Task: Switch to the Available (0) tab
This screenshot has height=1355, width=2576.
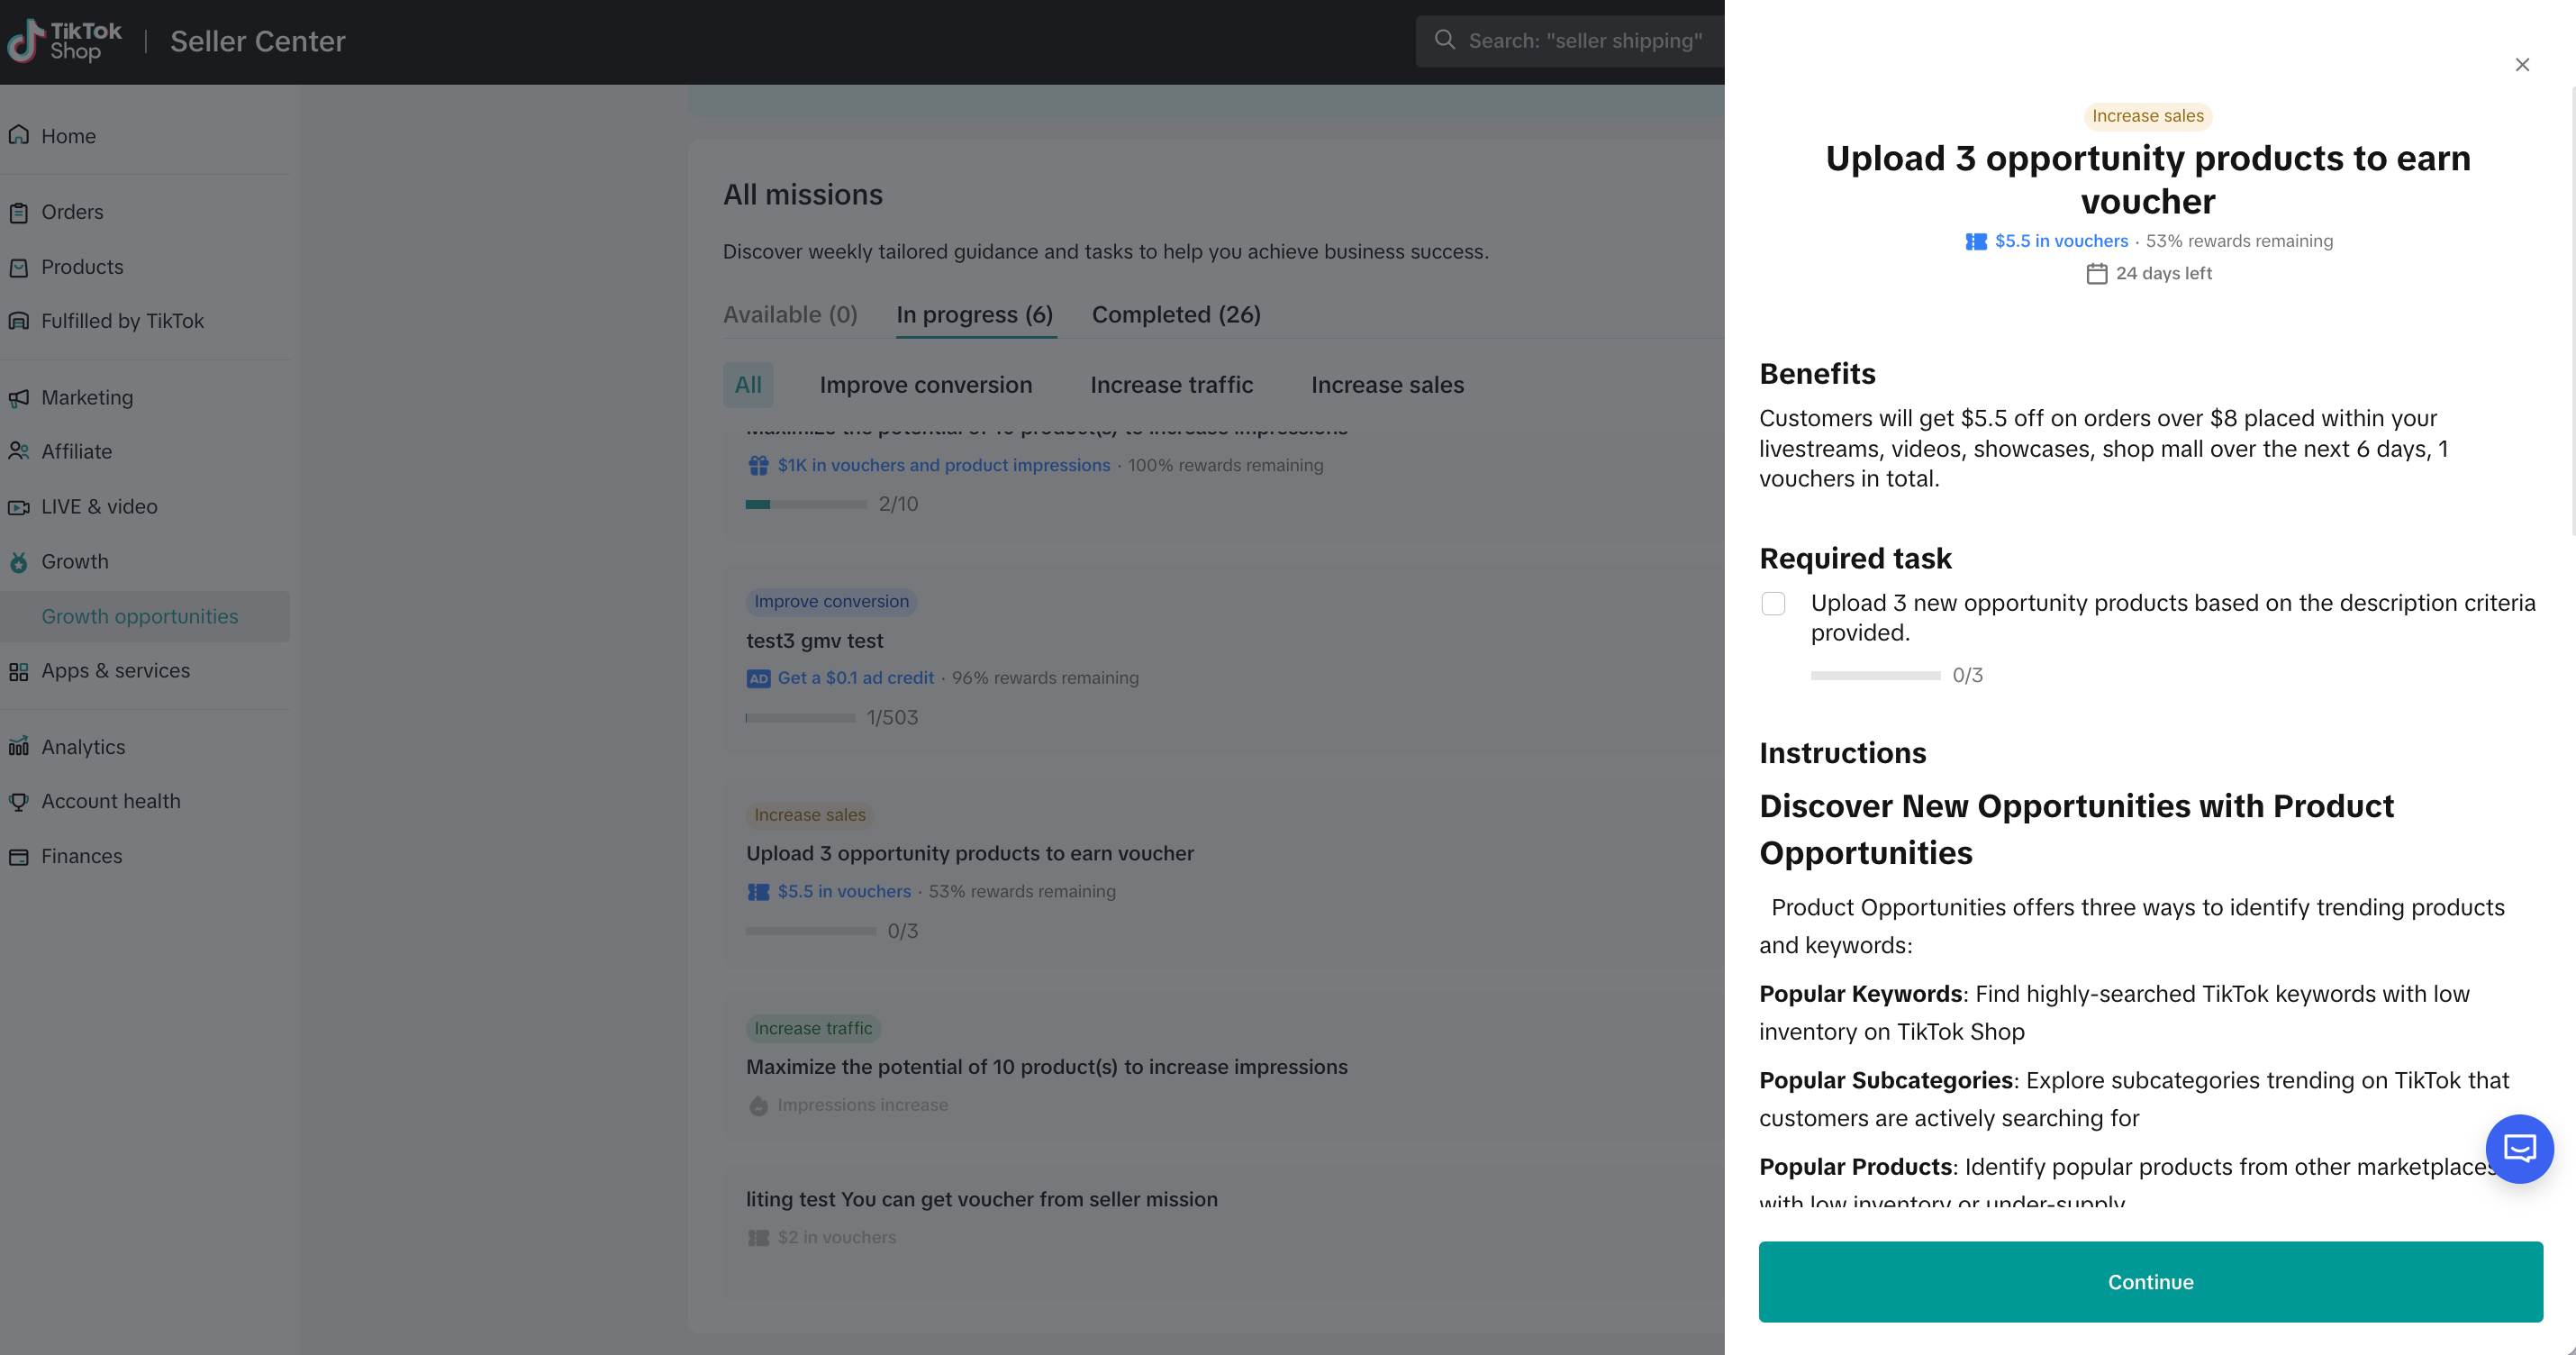Action: coord(789,314)
